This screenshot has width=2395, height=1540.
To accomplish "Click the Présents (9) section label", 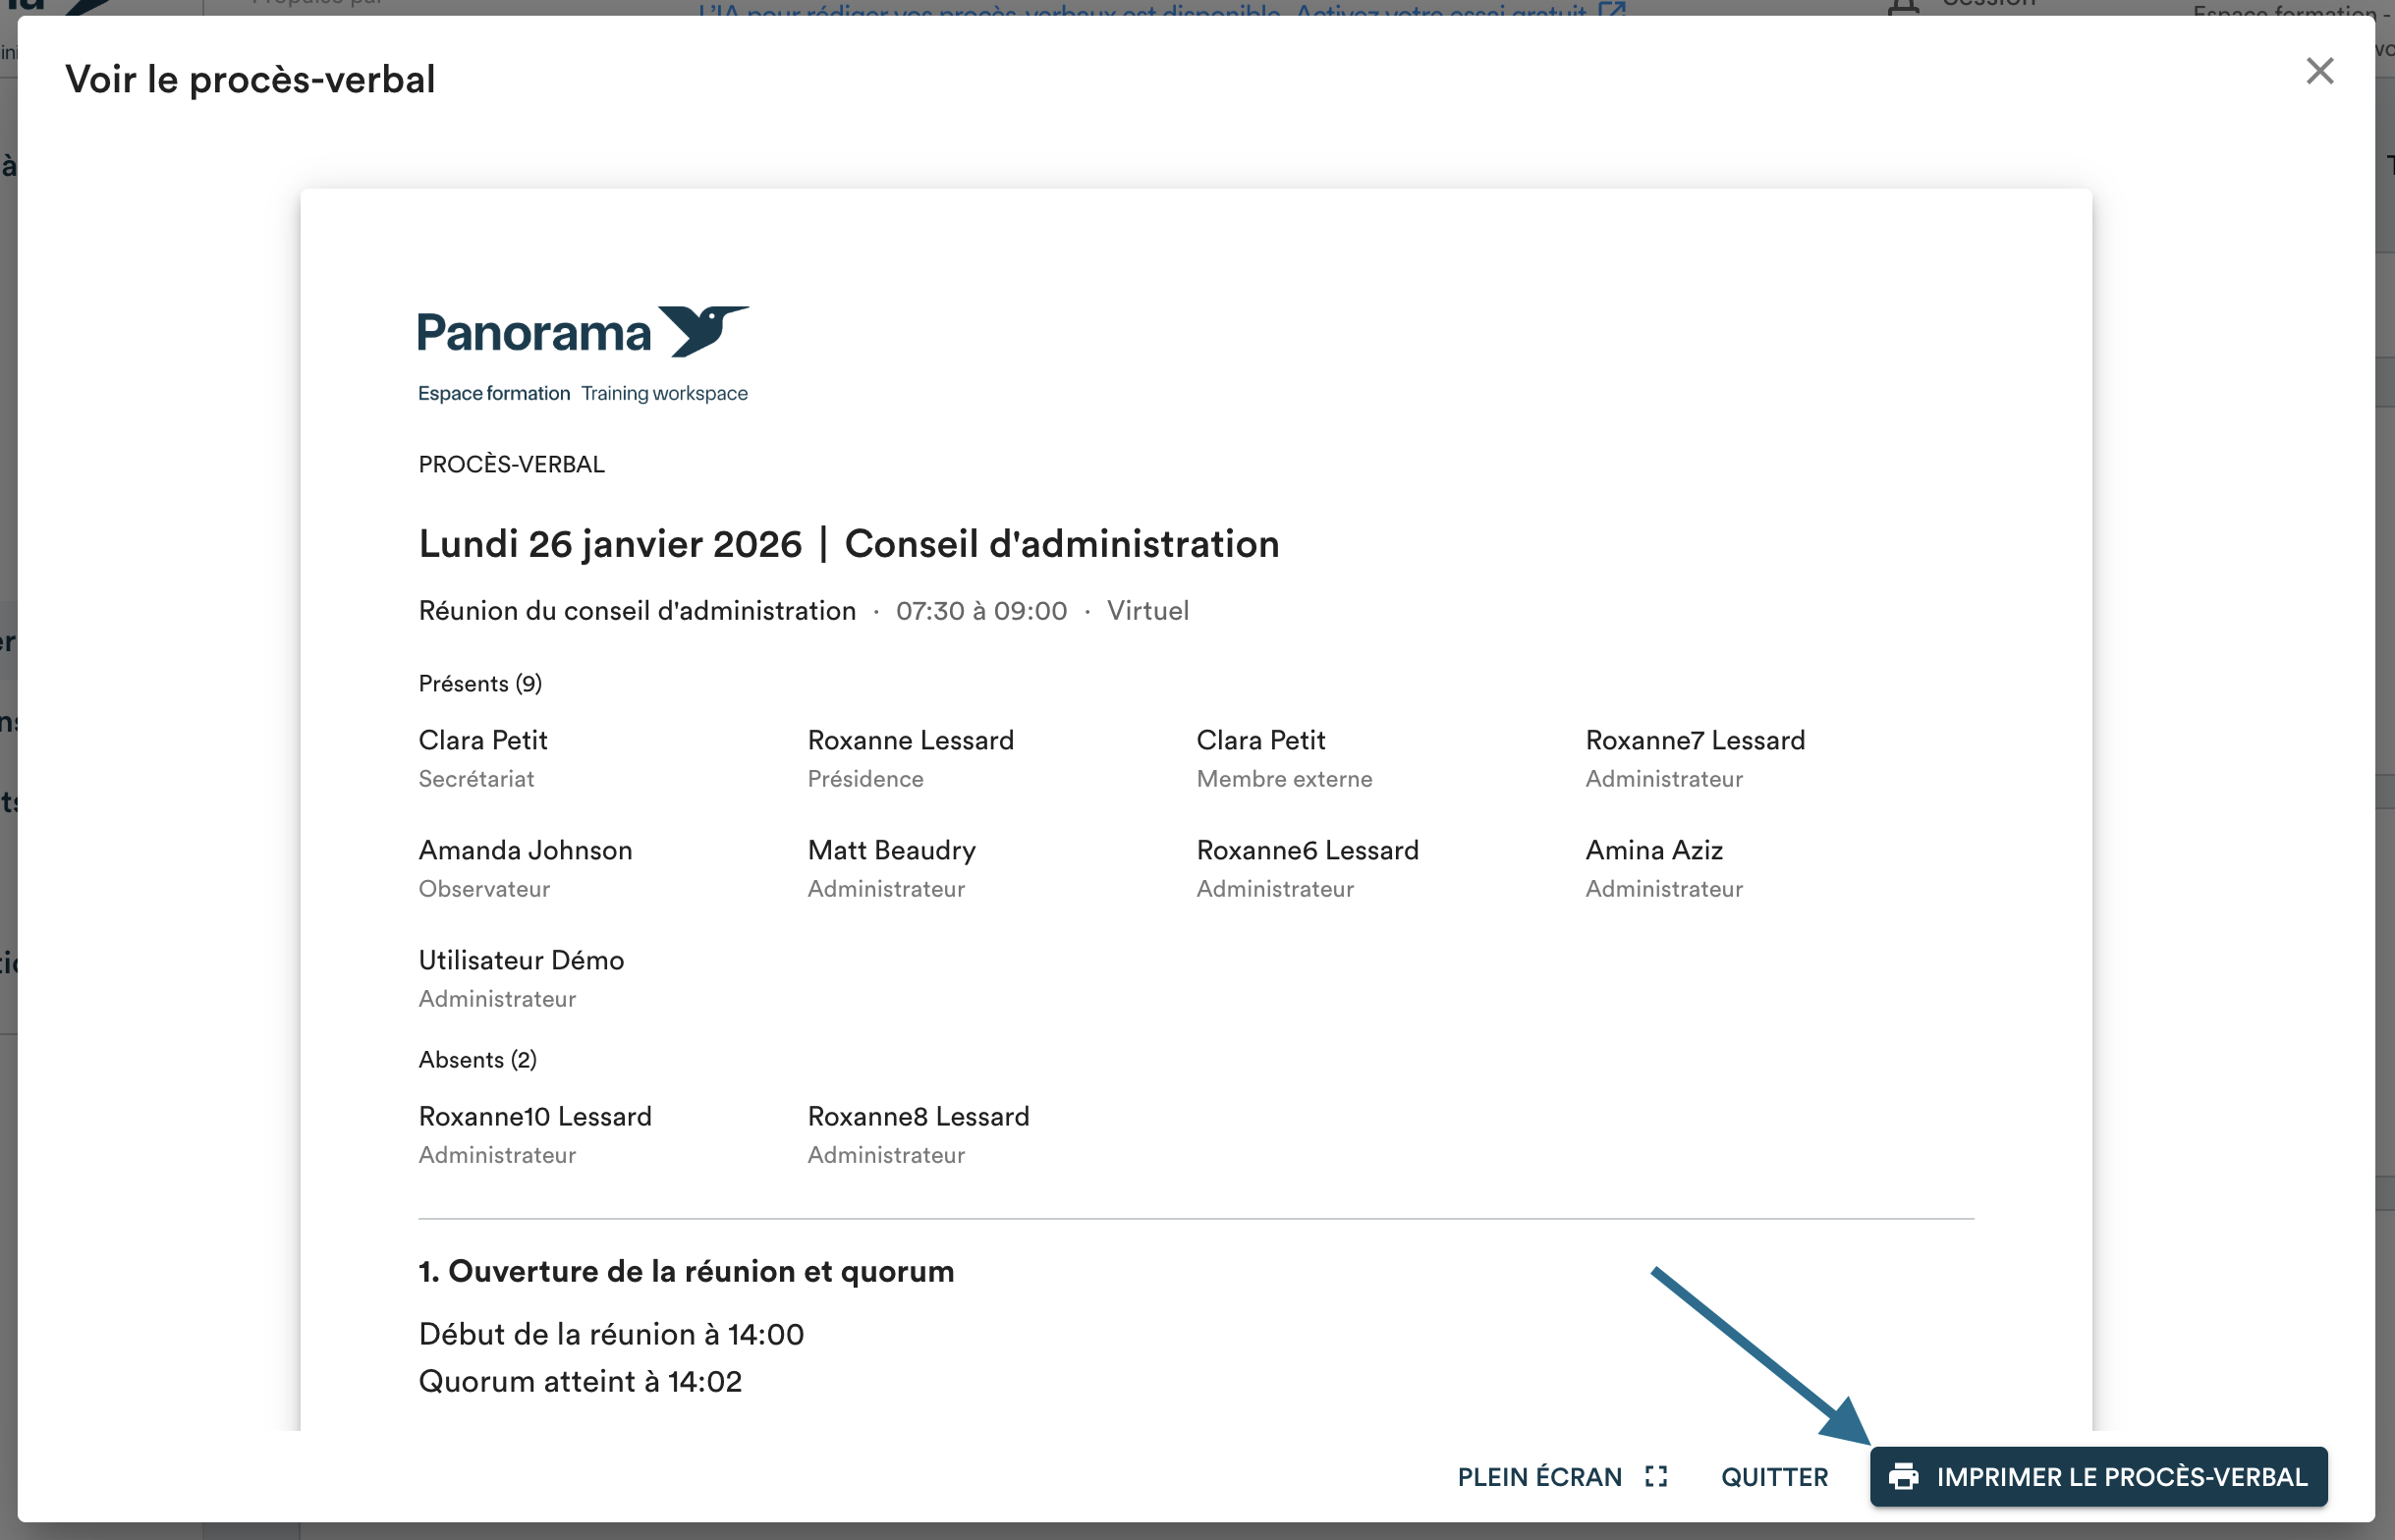I will click(x=480, y=683).
